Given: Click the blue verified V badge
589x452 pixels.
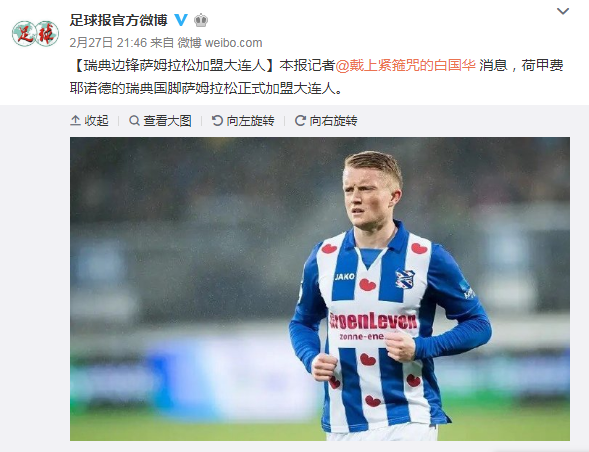Looking at the screenshot, I should click(181, 20).
